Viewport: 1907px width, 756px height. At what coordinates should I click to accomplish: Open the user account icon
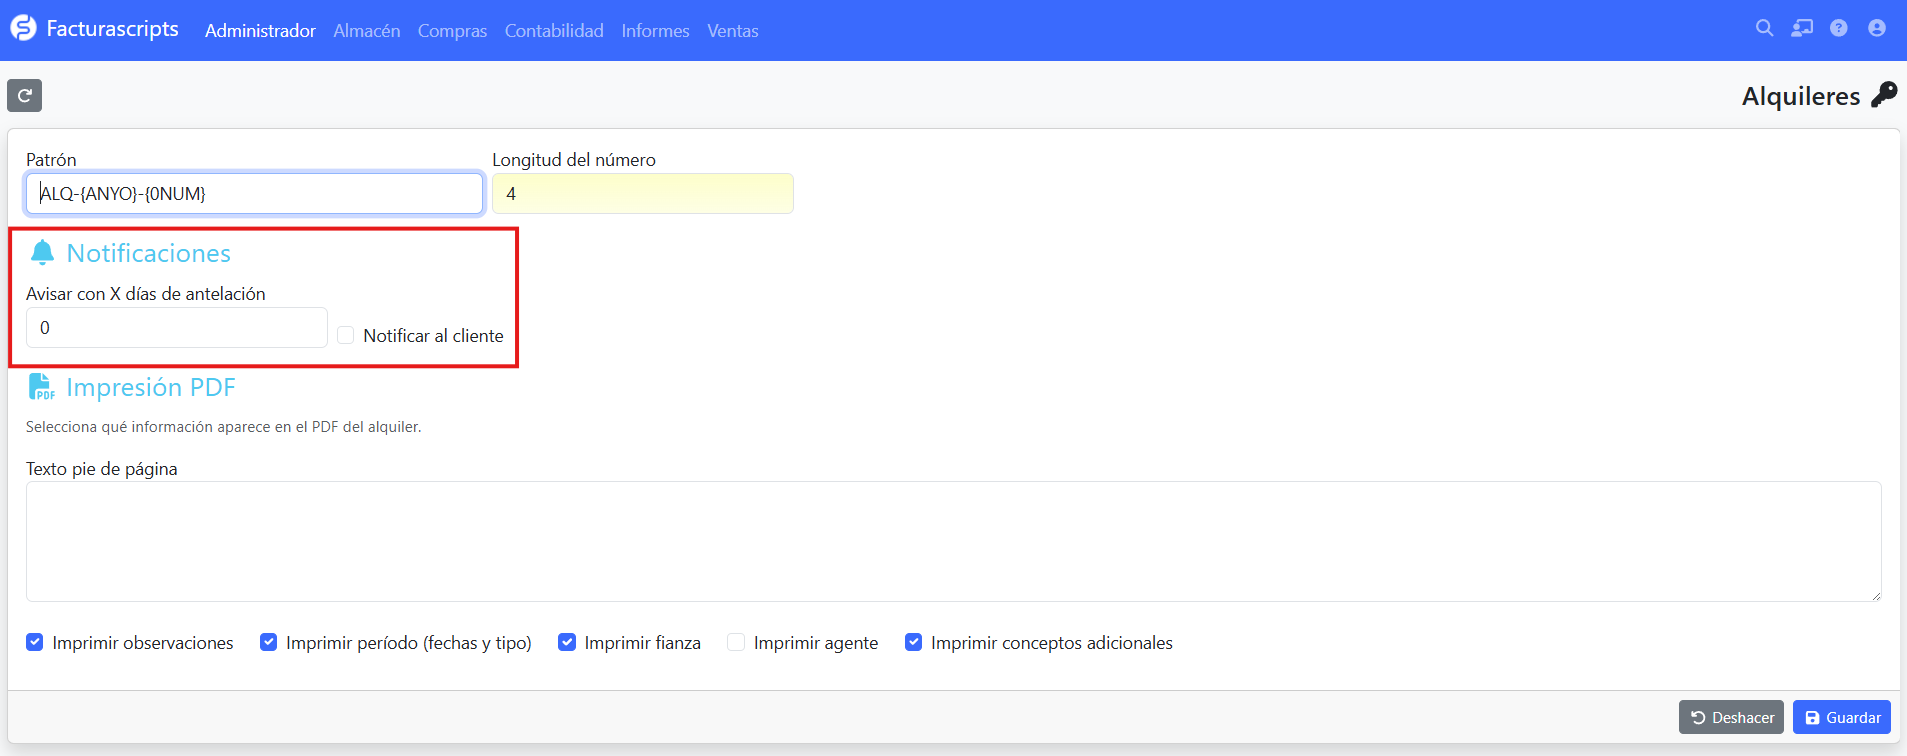pyautogui.click(x=1877, y=28)
